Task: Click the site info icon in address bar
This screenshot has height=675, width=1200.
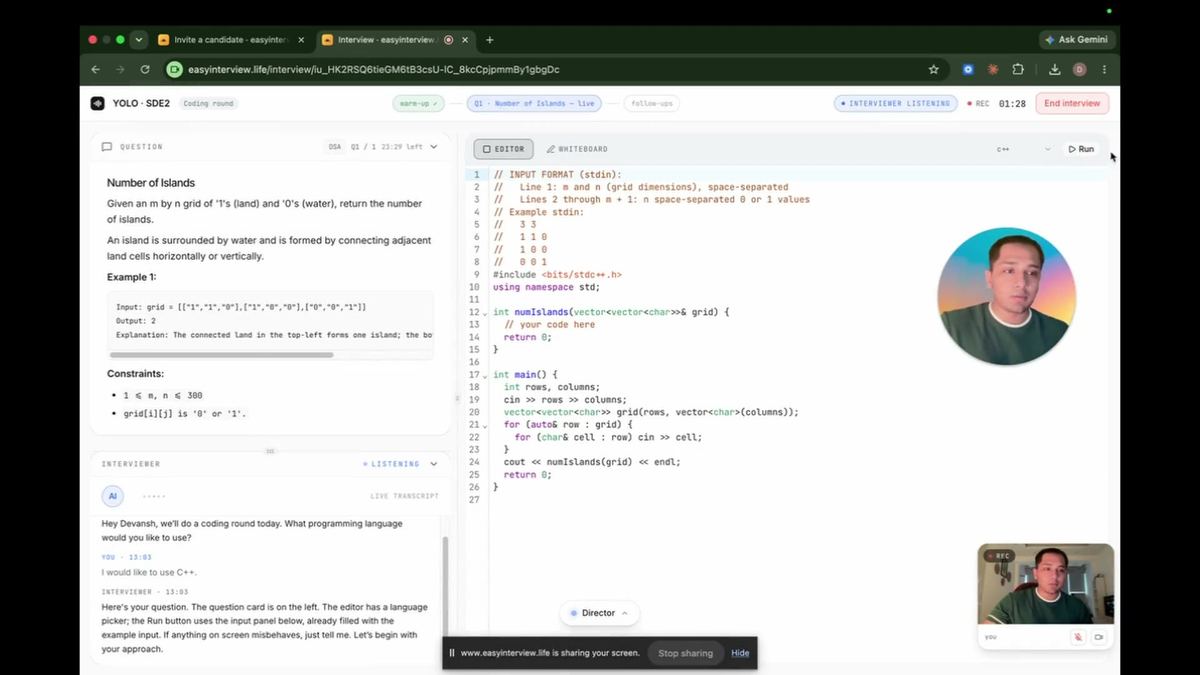Action: coord(175,70)
